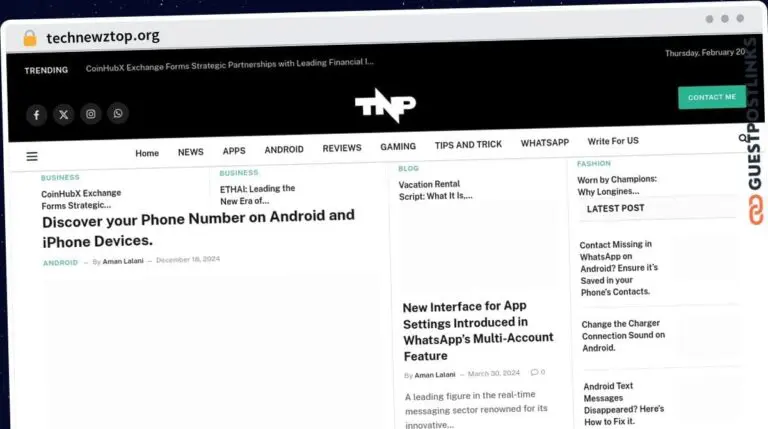Click the CONTACT ME button
The height and width of the screenshot is (429, 768).
click(x=712, y=97)
